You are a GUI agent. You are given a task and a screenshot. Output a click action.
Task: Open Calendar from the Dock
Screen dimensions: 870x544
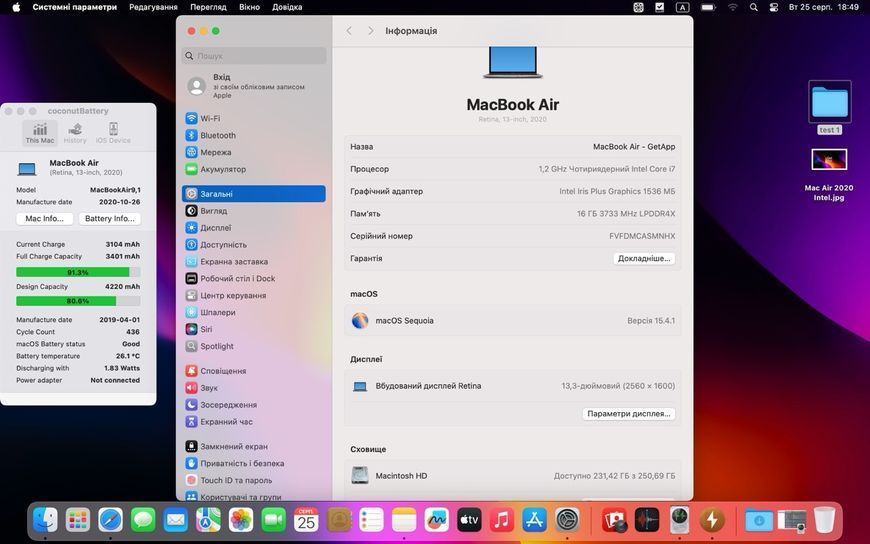click(x=306, y=520)
